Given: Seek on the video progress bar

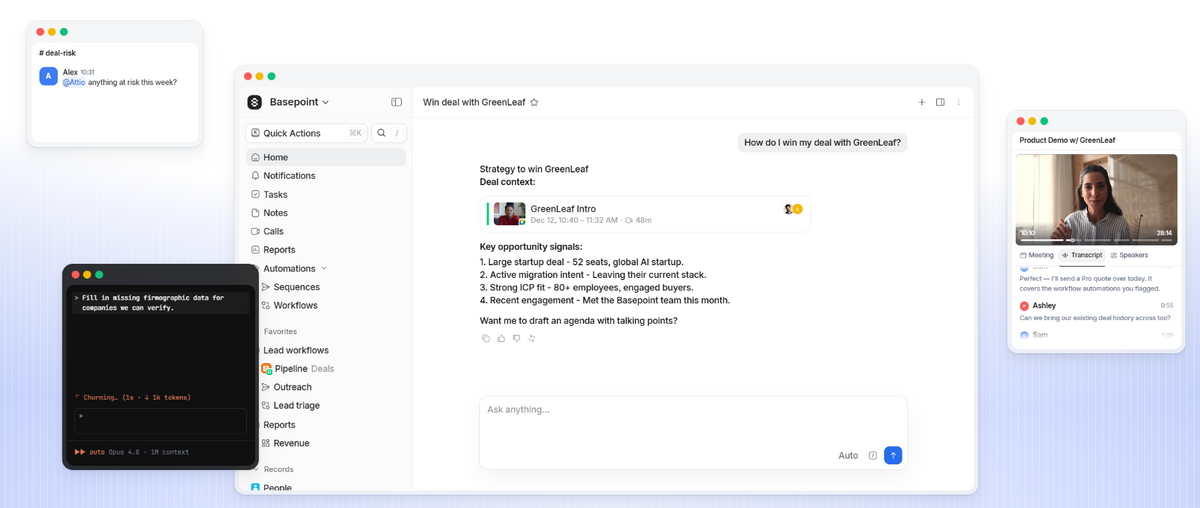Looking at the screenshot, I should pos(1095,240).
